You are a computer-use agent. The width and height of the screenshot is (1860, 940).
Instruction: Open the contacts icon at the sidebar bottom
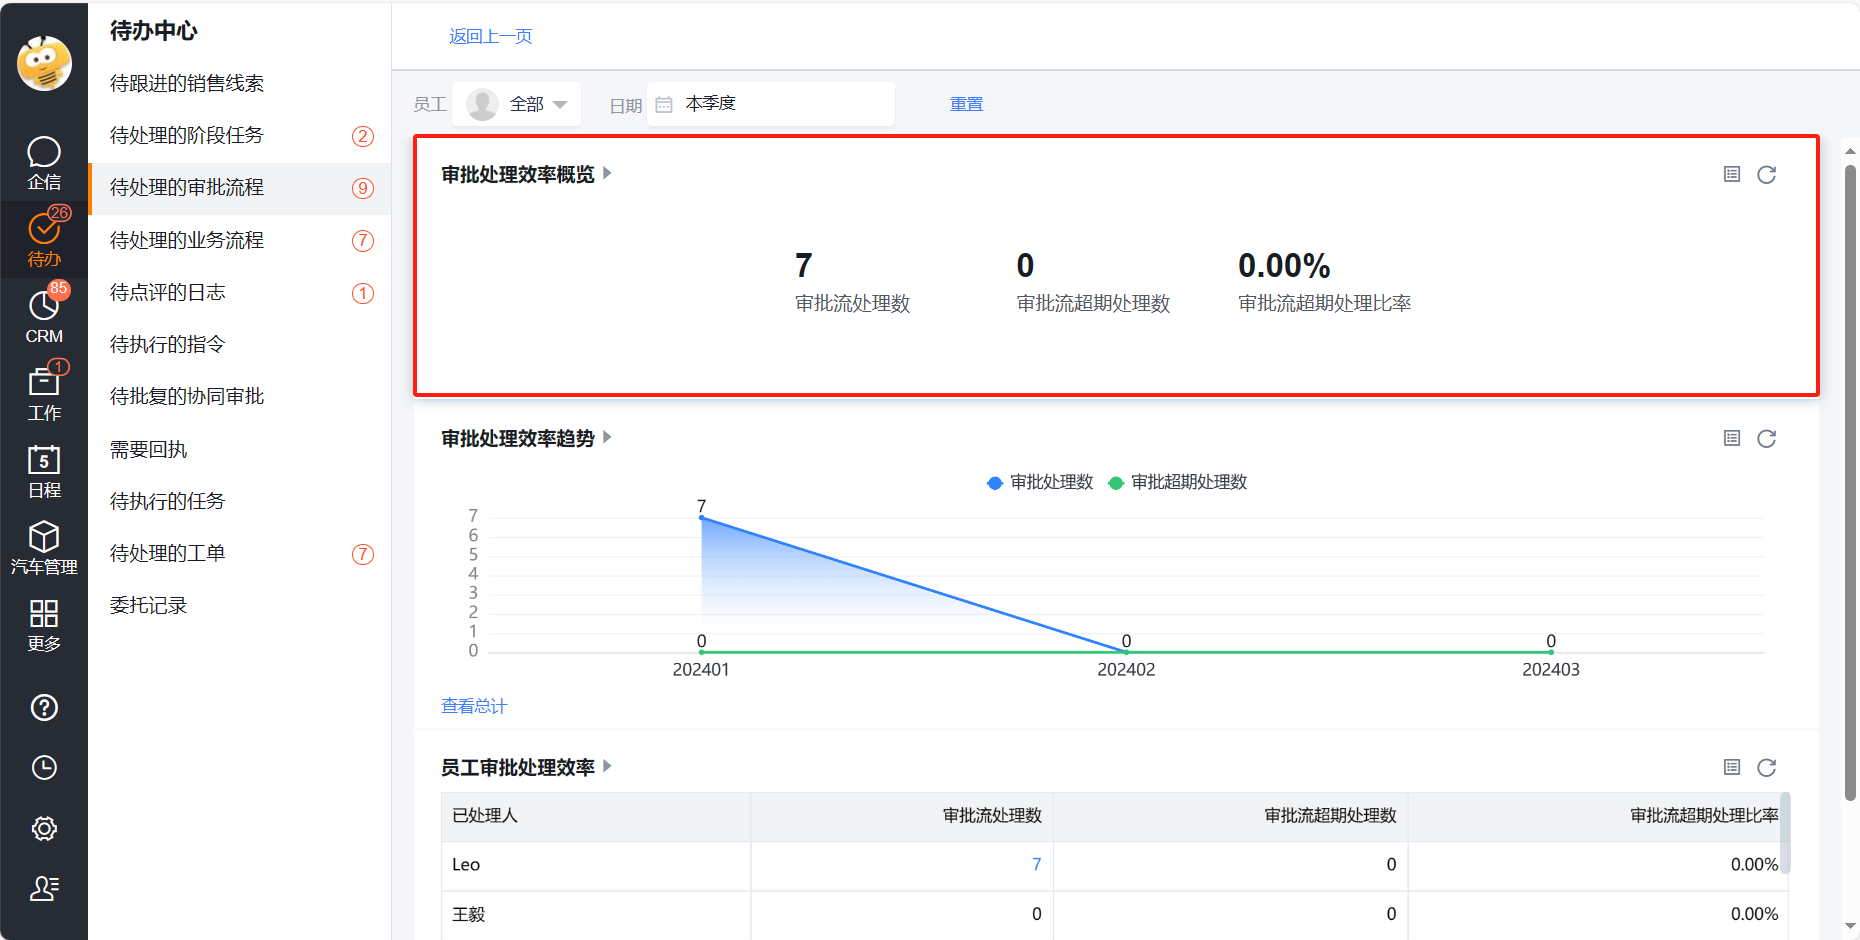point(44,888)
